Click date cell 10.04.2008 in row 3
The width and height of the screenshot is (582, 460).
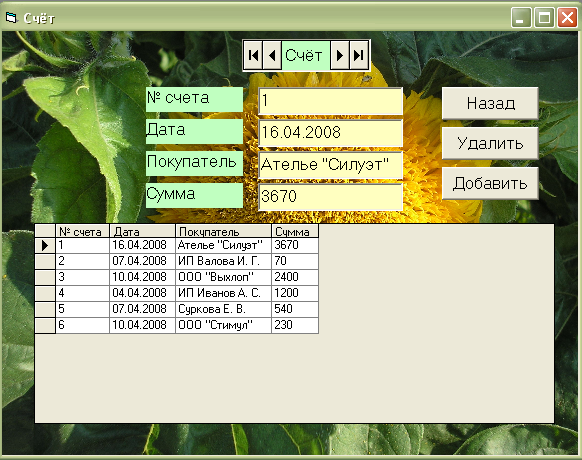pyautogui.click(x=142, y=277)
